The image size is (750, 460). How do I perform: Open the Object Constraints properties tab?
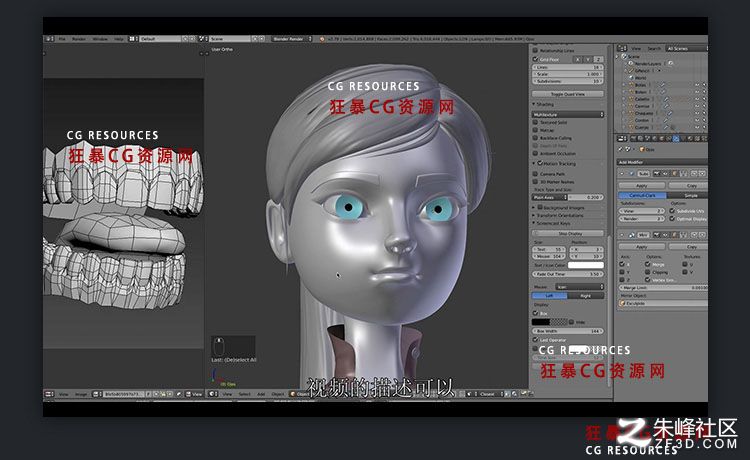[x=669, y=138]
